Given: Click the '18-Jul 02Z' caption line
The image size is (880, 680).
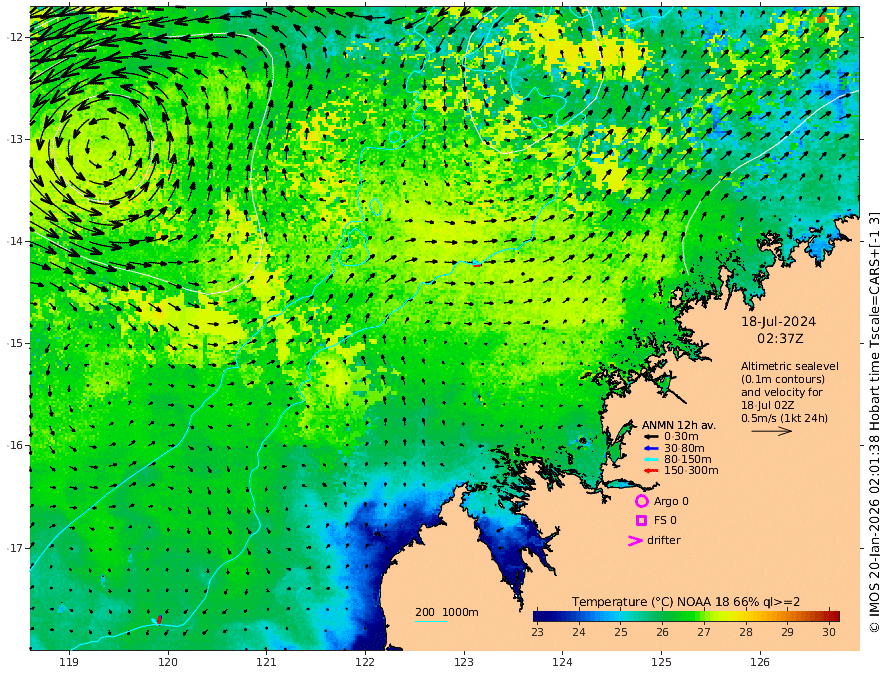Looking at the screenshot, I should (x=767, y=405).
